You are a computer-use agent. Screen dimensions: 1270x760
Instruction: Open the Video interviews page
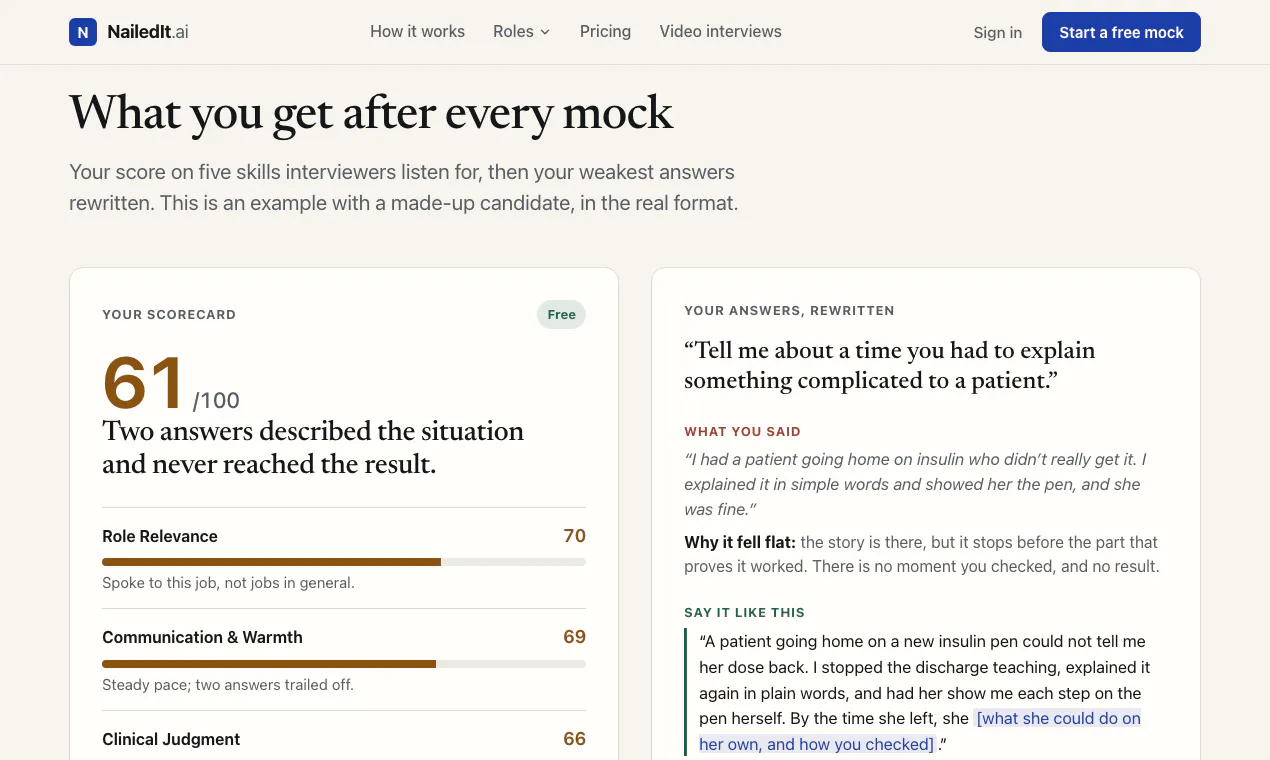720,32
